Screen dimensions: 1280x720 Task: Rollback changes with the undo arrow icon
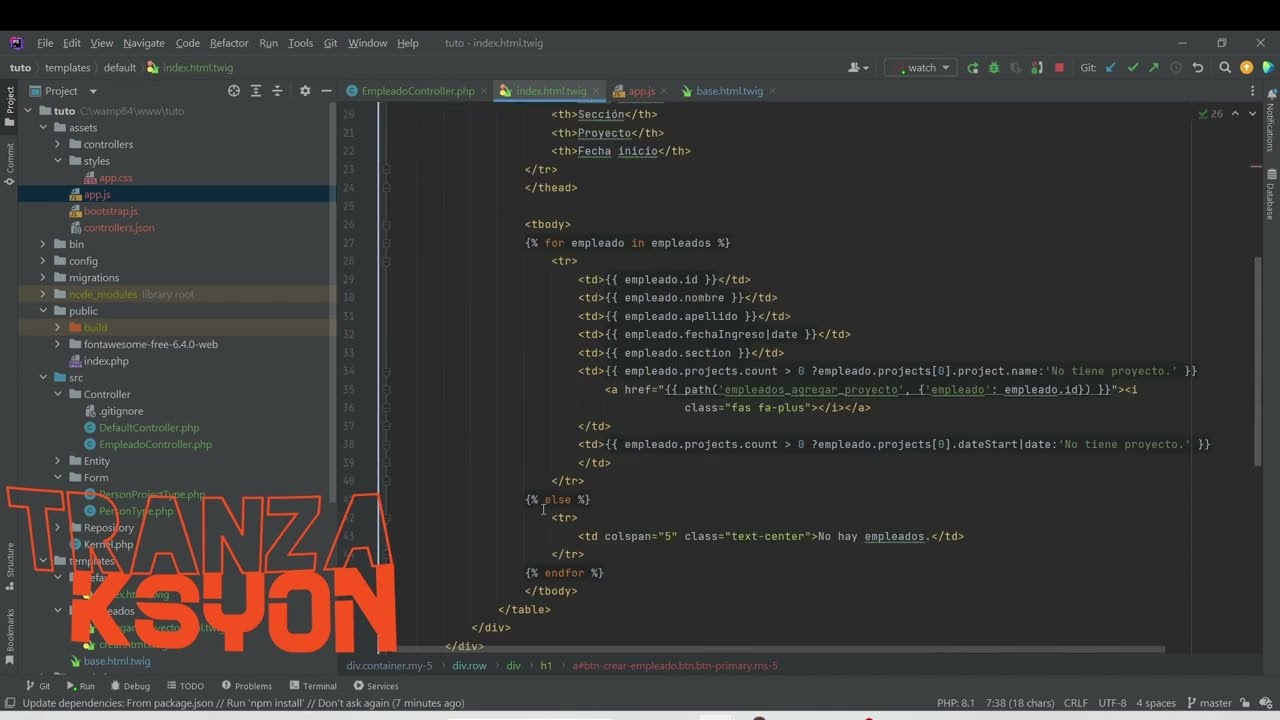click(1197, 68)
